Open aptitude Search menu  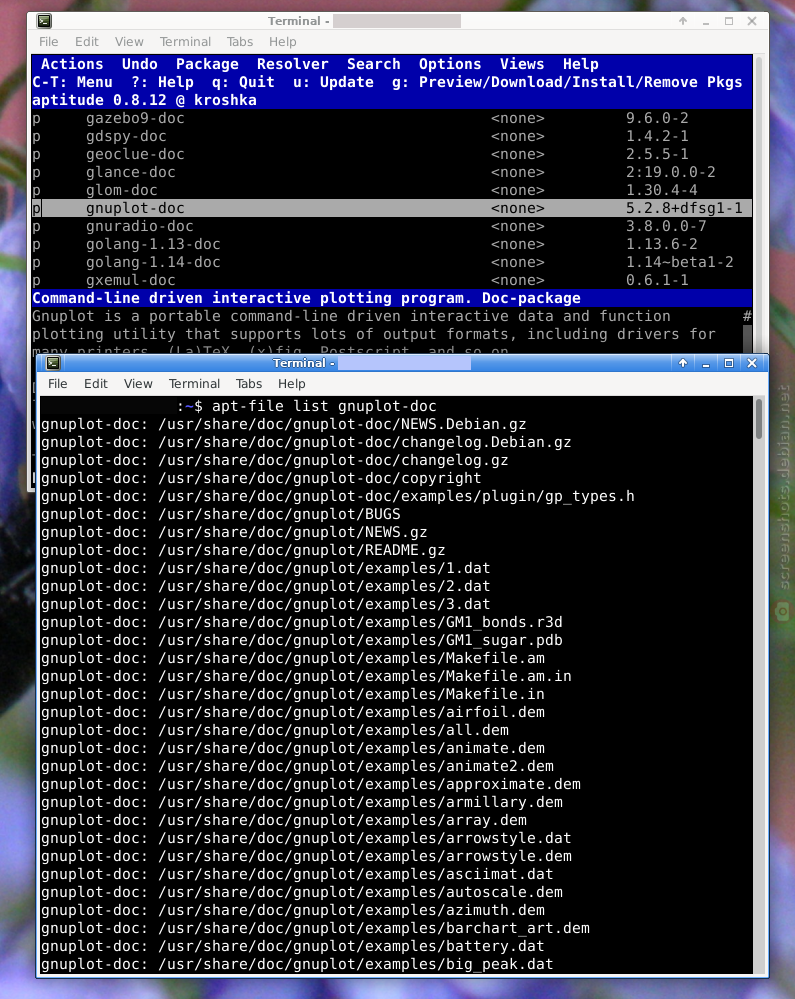click(x=373, y=64)
